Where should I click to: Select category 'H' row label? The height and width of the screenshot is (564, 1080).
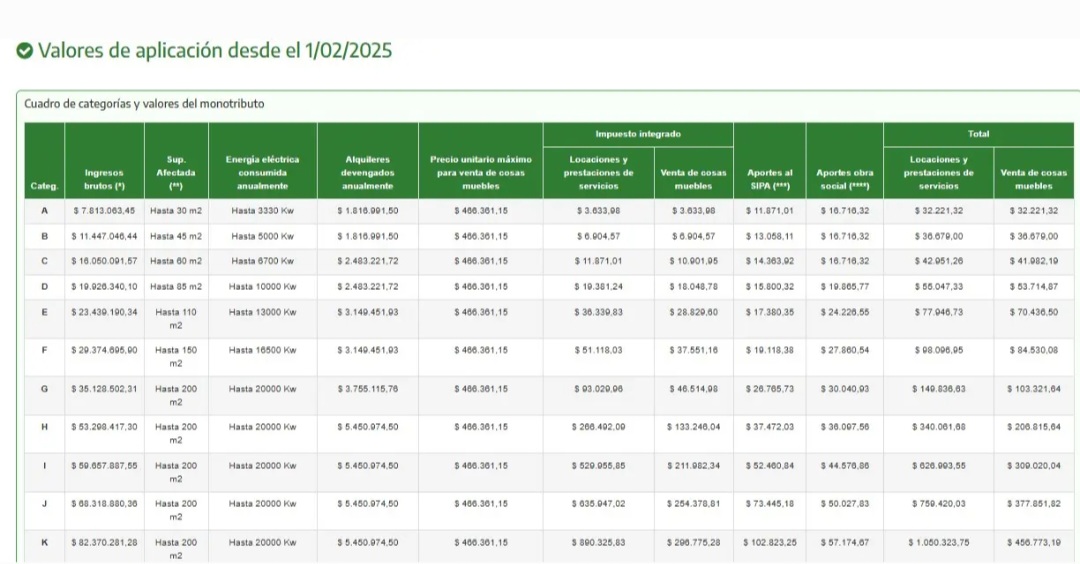coord(44,427)
